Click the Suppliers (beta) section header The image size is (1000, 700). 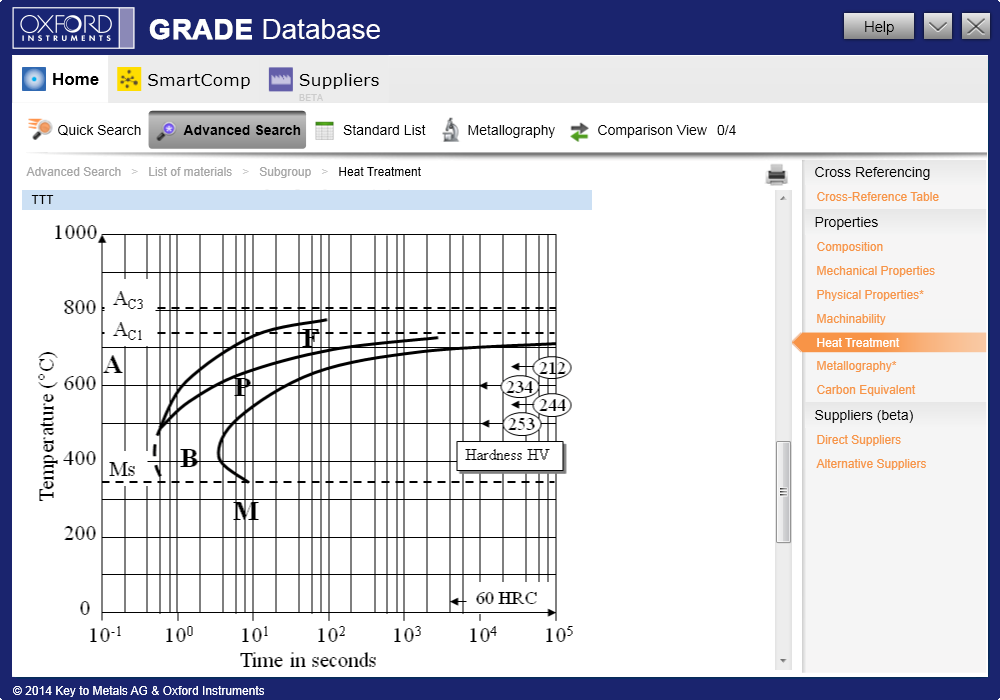(864, 415)
